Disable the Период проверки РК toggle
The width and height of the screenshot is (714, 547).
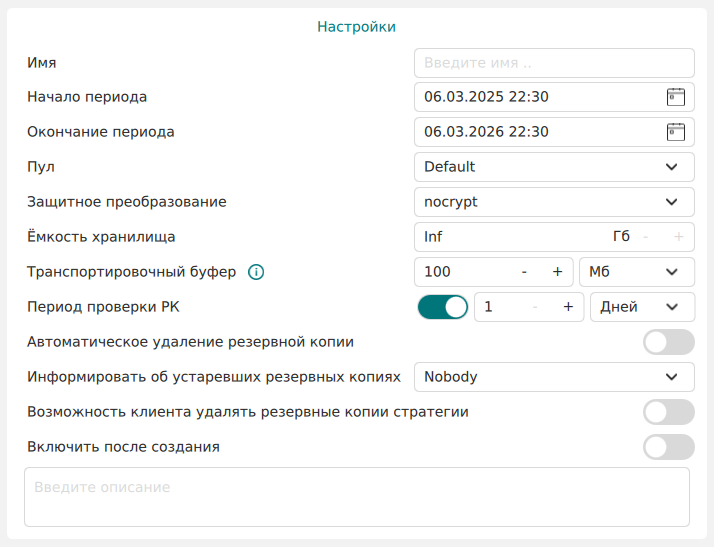442,307
